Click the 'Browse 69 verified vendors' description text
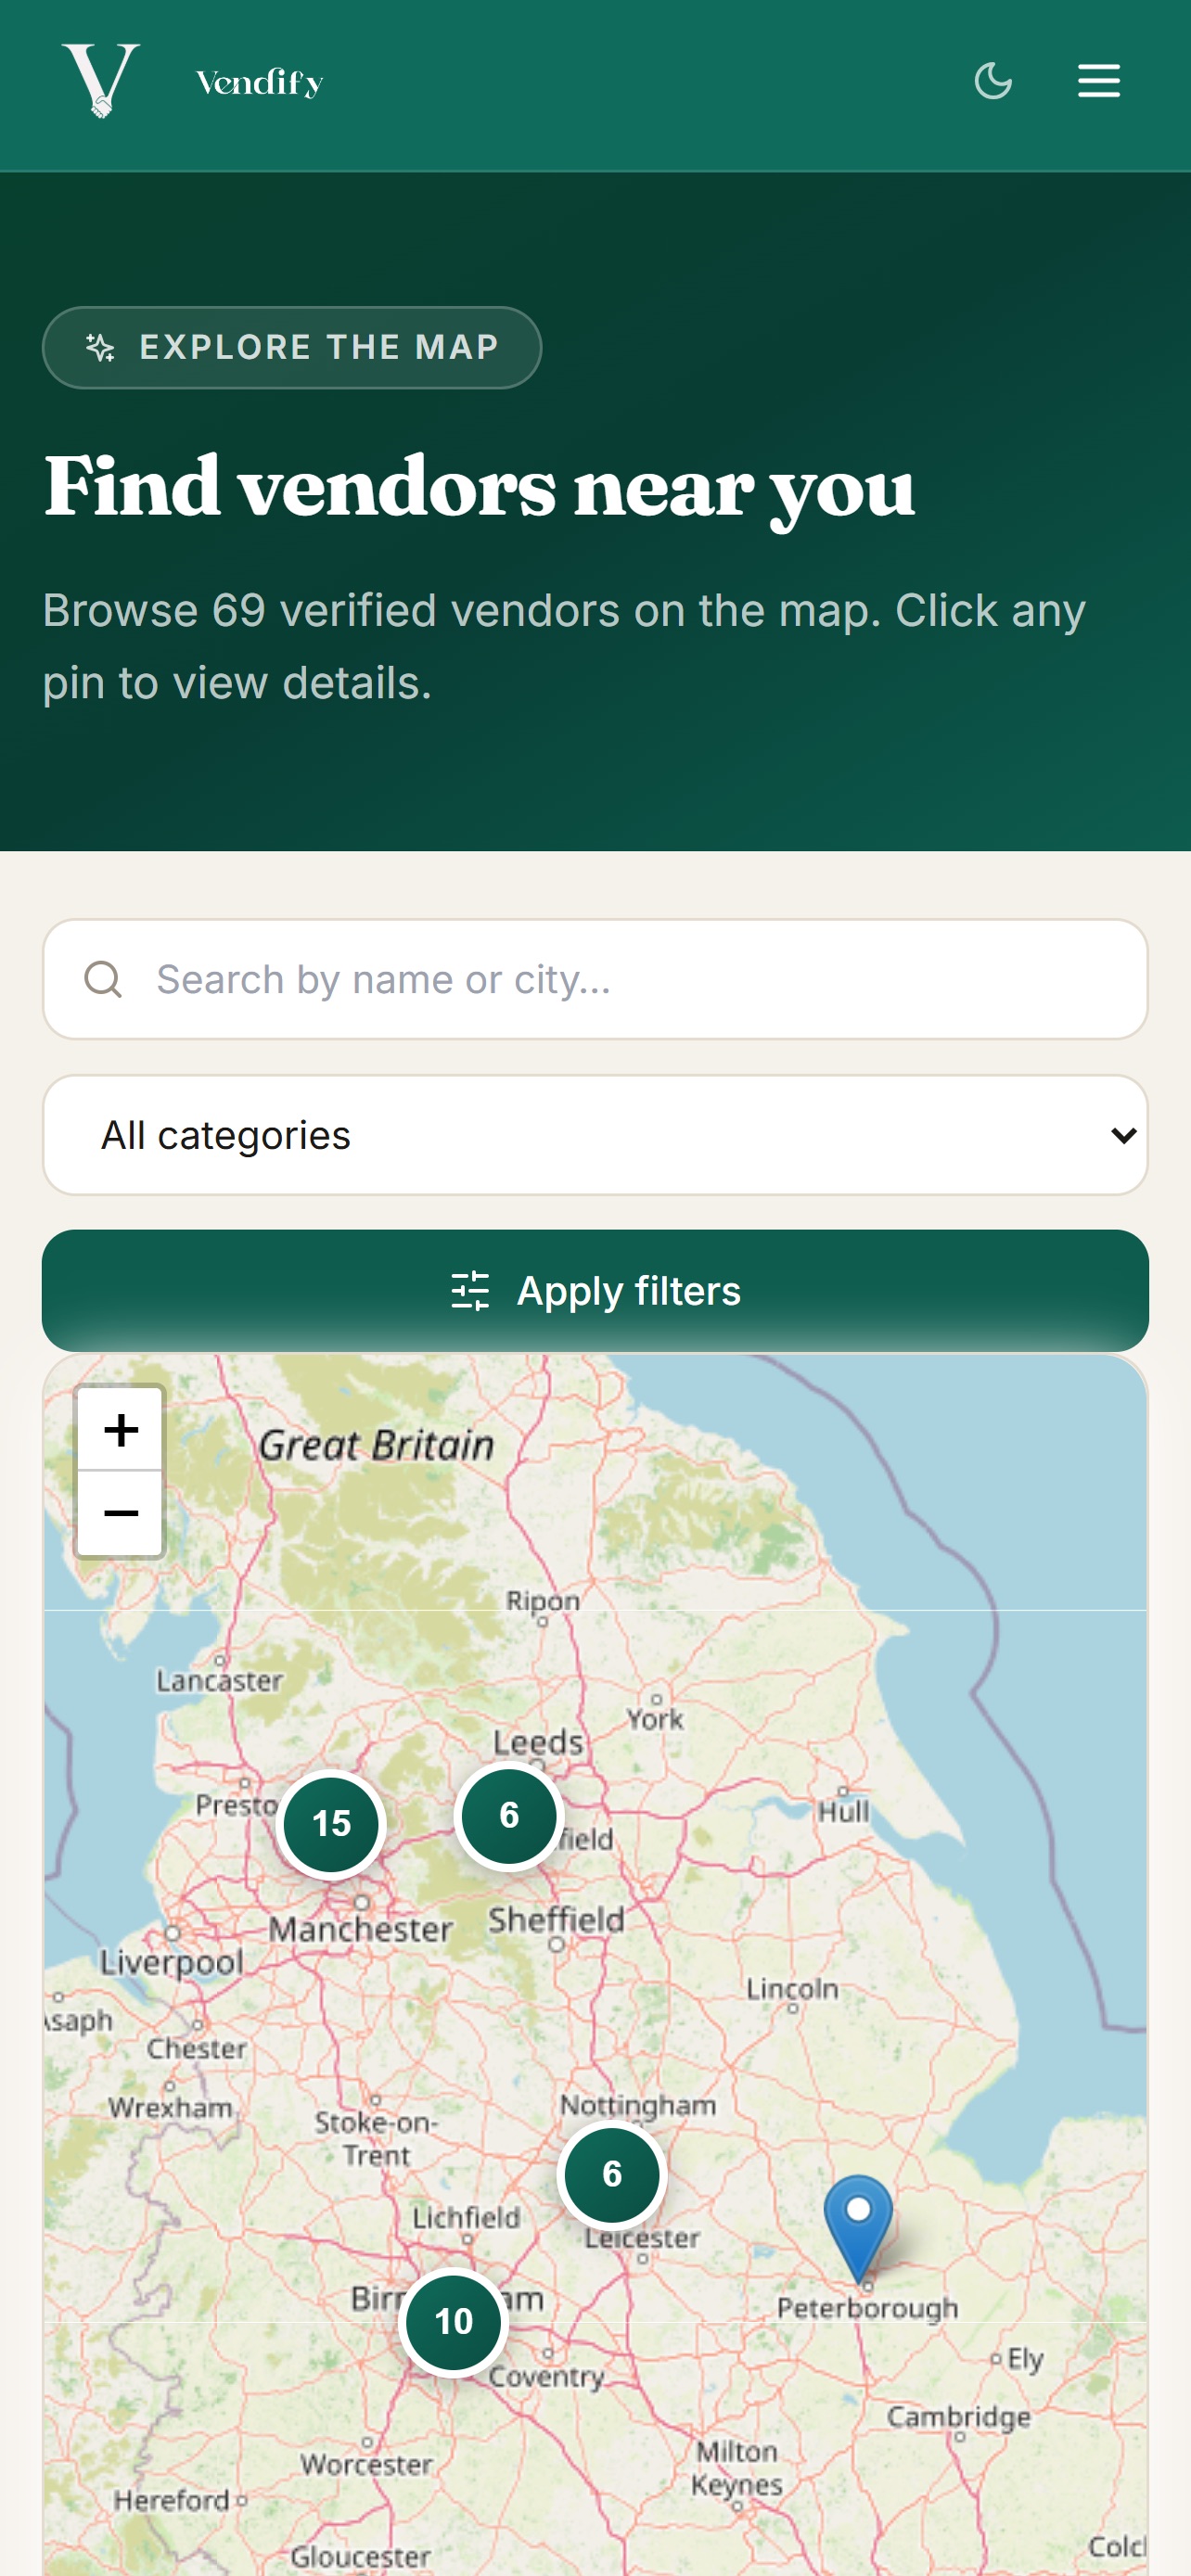Viewport: 1191px width, 2576px height. [x=564, y=647]
